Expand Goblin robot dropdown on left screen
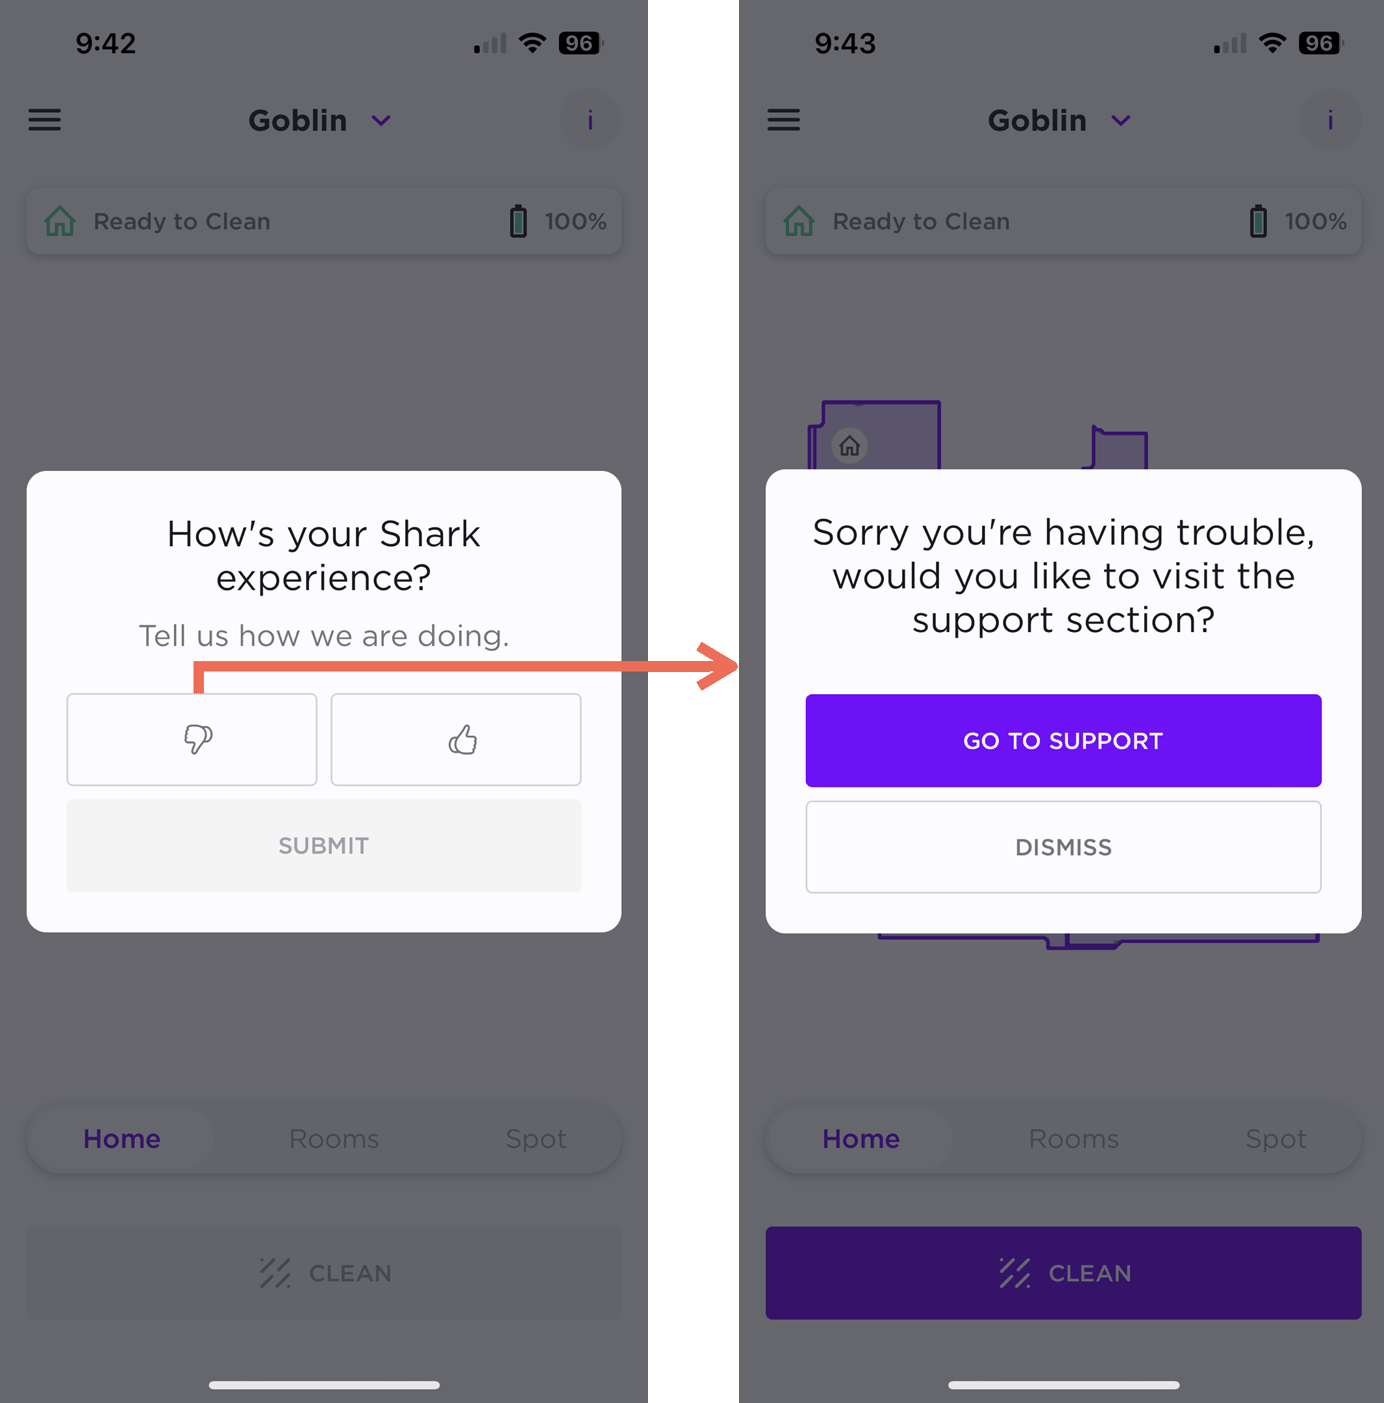The width and height of the screenshot is (1384, 1403). 381,120
